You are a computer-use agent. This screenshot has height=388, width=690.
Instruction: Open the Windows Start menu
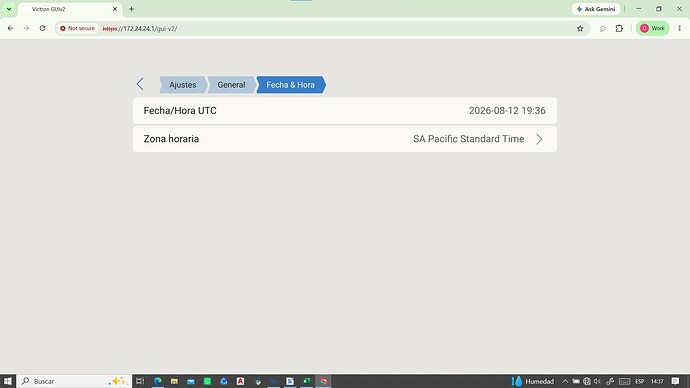(7, 381)
